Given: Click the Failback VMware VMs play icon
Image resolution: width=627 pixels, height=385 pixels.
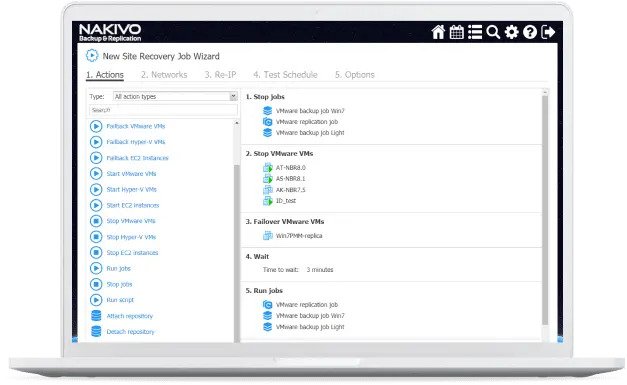Looking at the screenshot, I should coord(96,126).
